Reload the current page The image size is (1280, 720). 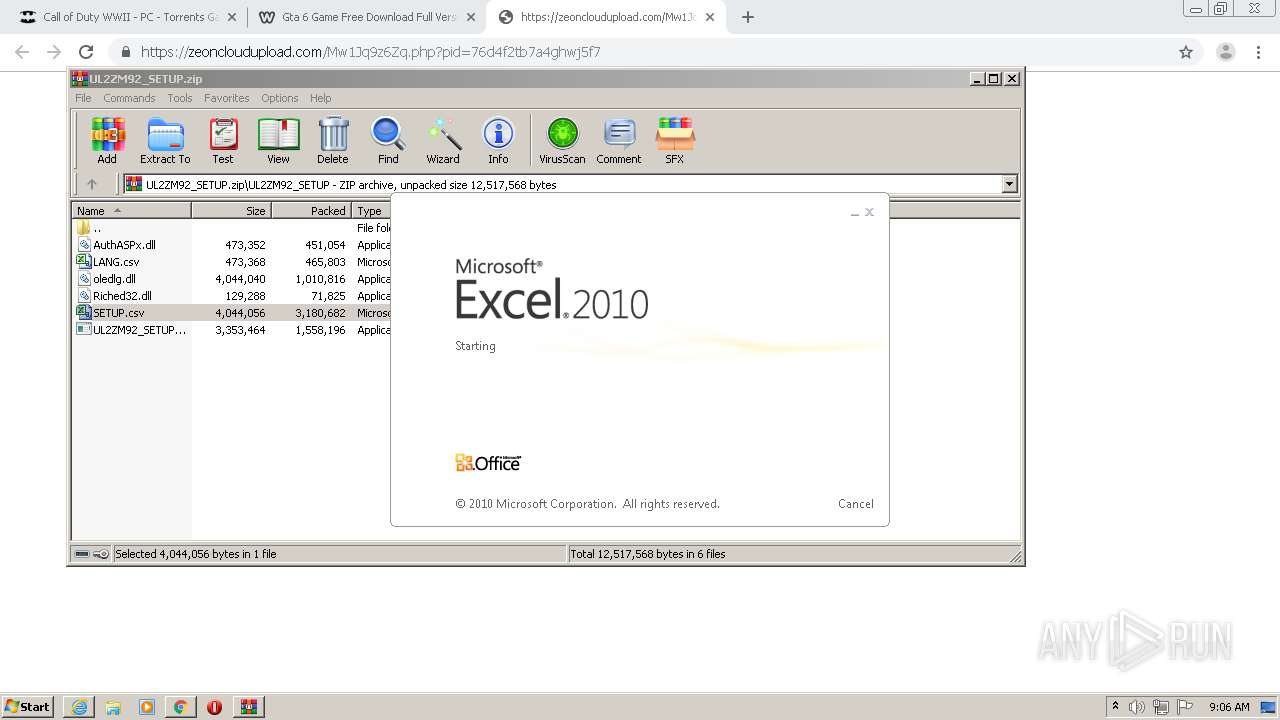(86, 52)
